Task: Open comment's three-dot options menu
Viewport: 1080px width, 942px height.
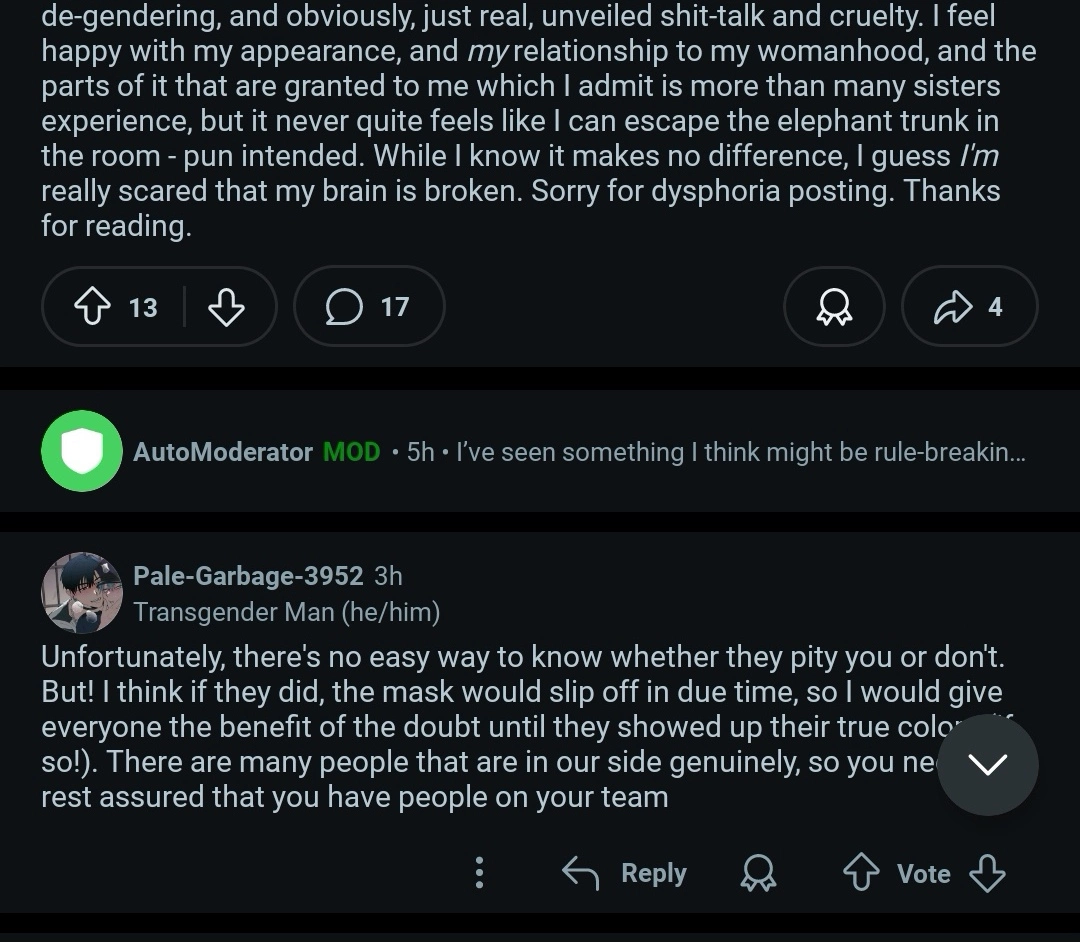Action: coord(479,873)
